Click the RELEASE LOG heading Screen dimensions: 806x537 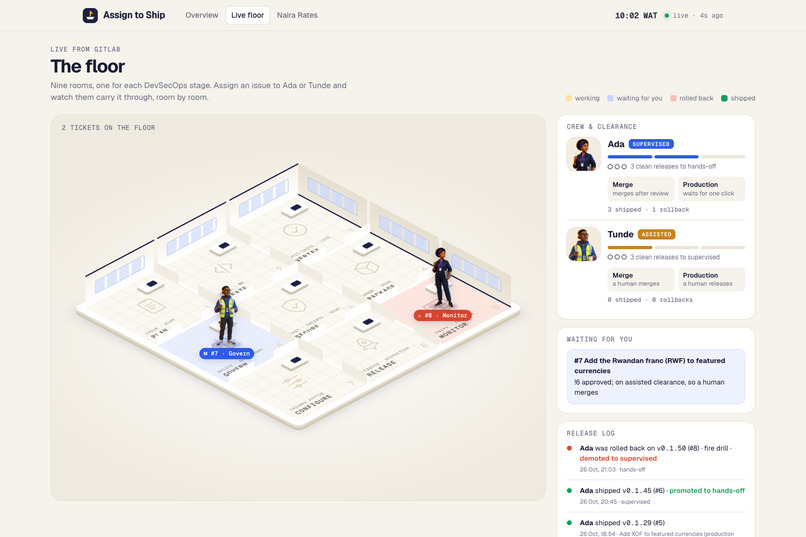coord(591,433)
